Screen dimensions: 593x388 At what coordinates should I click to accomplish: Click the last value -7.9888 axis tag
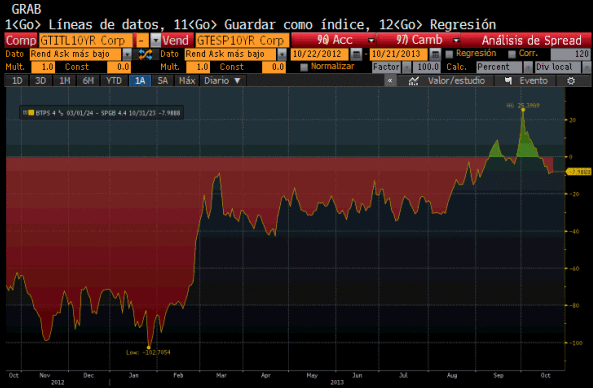579,172
